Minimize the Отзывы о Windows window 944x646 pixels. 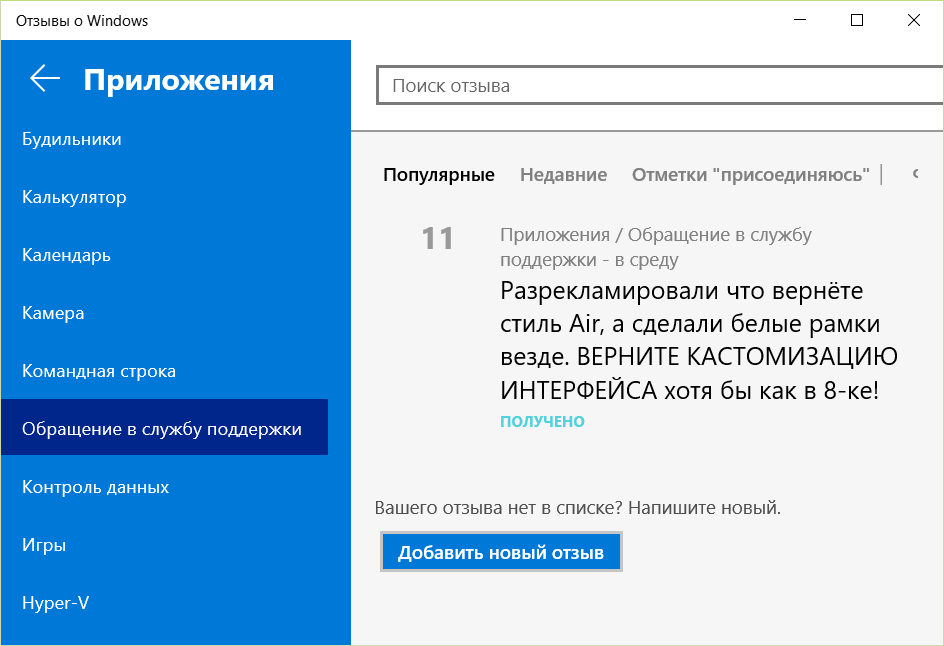(x=800, y=20)
